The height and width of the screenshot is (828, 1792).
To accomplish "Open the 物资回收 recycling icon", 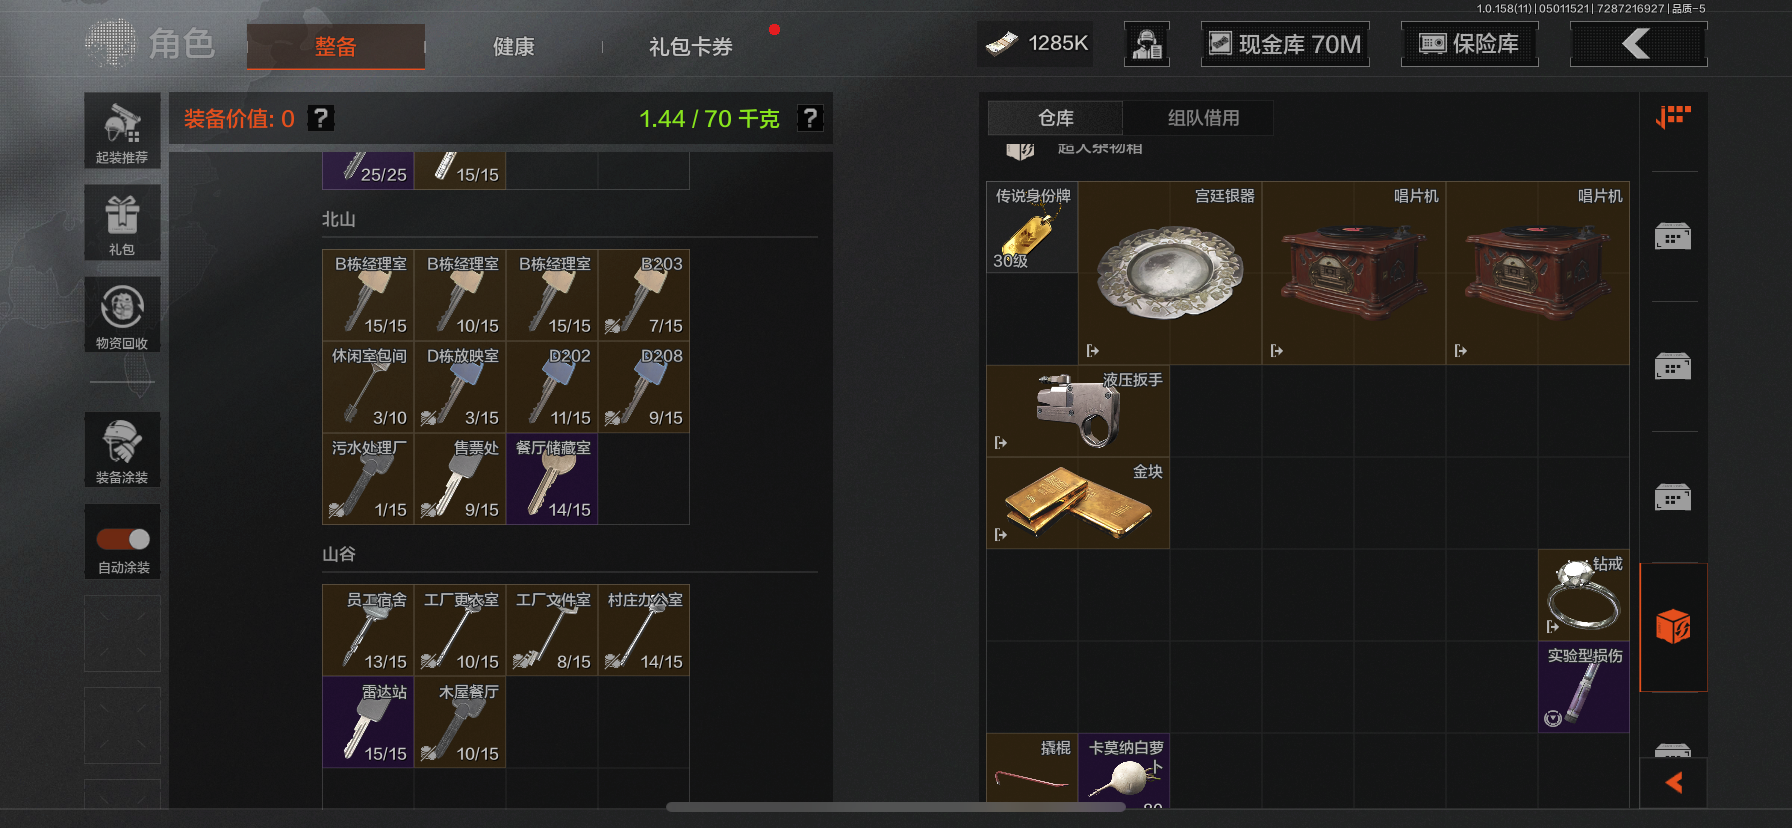I will pos(122,315).
